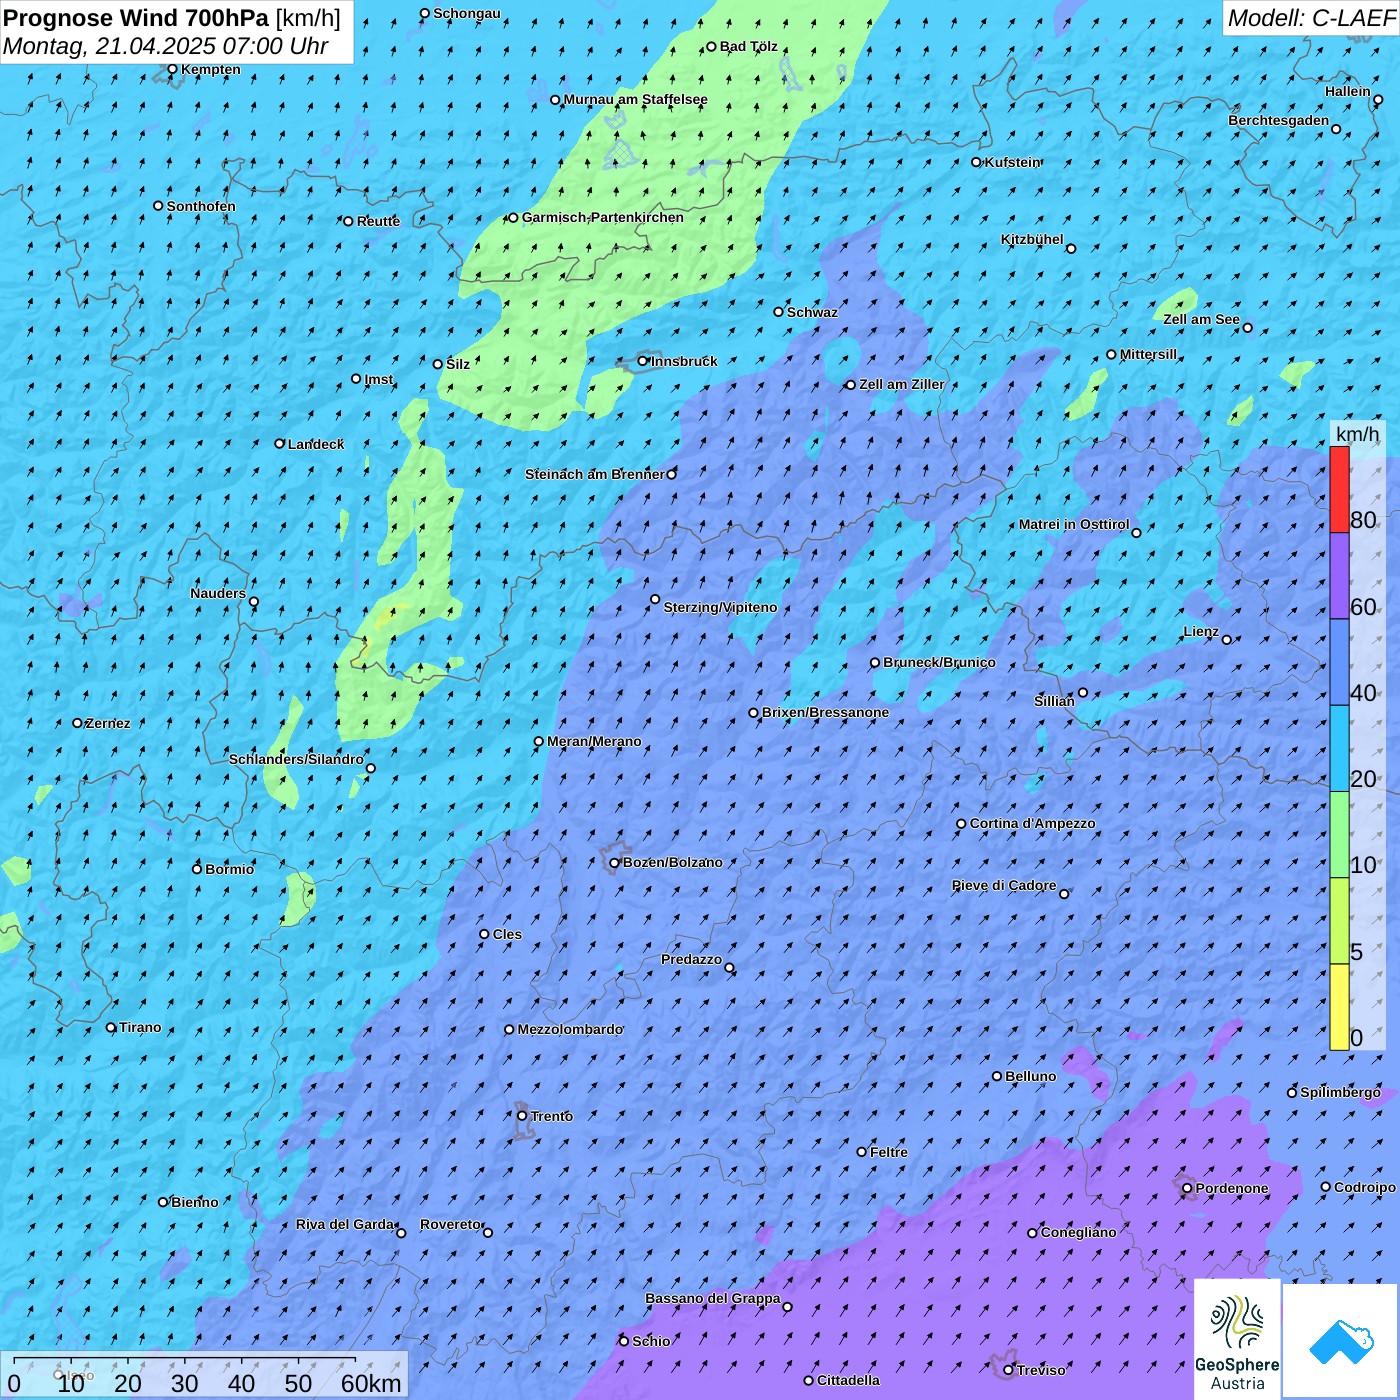Click the GeoSphere Austria logo

click(1237, 1339)
